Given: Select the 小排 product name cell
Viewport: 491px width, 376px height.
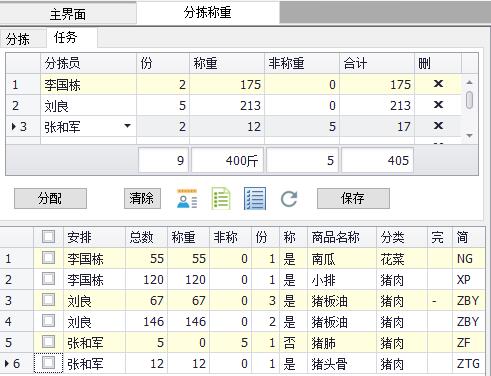Looking at the screenshot, I should tap(342, 279).
